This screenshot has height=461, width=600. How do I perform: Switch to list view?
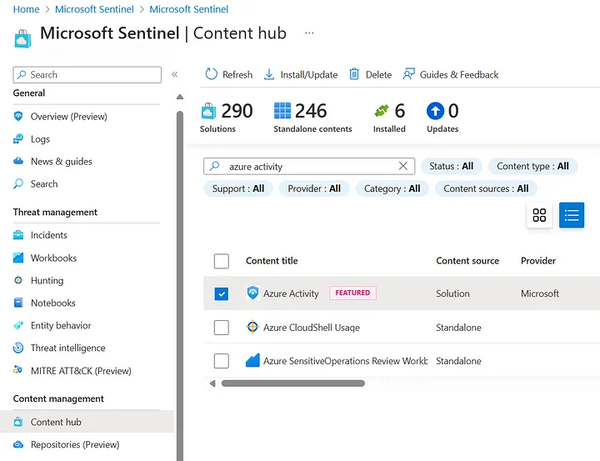pos(571,215)
